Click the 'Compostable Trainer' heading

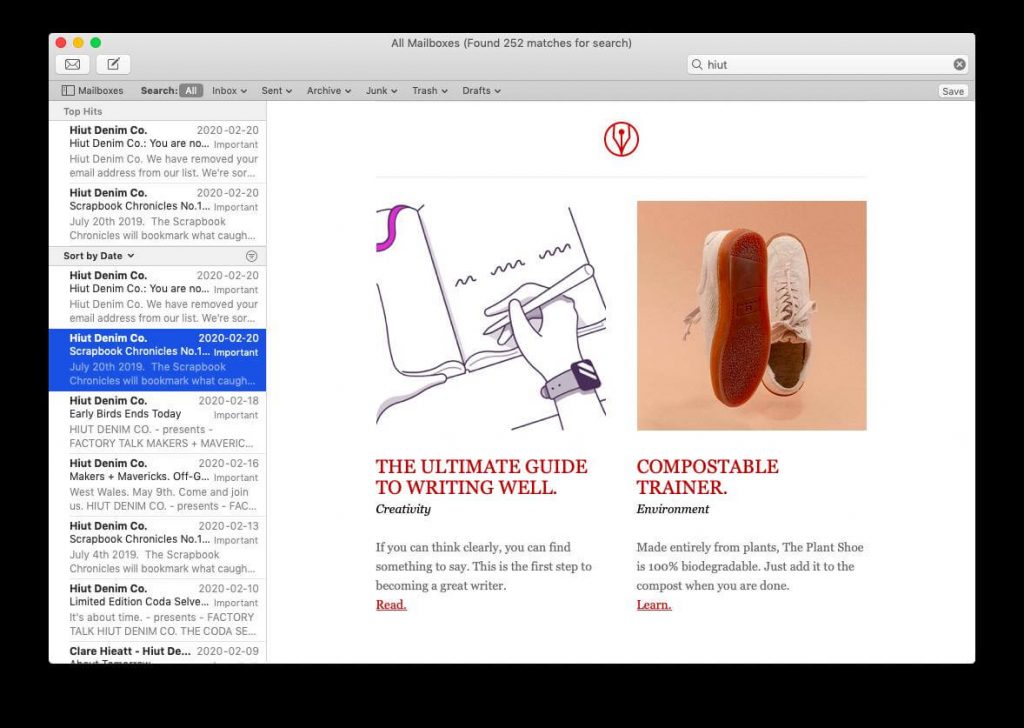pos(707,477)
